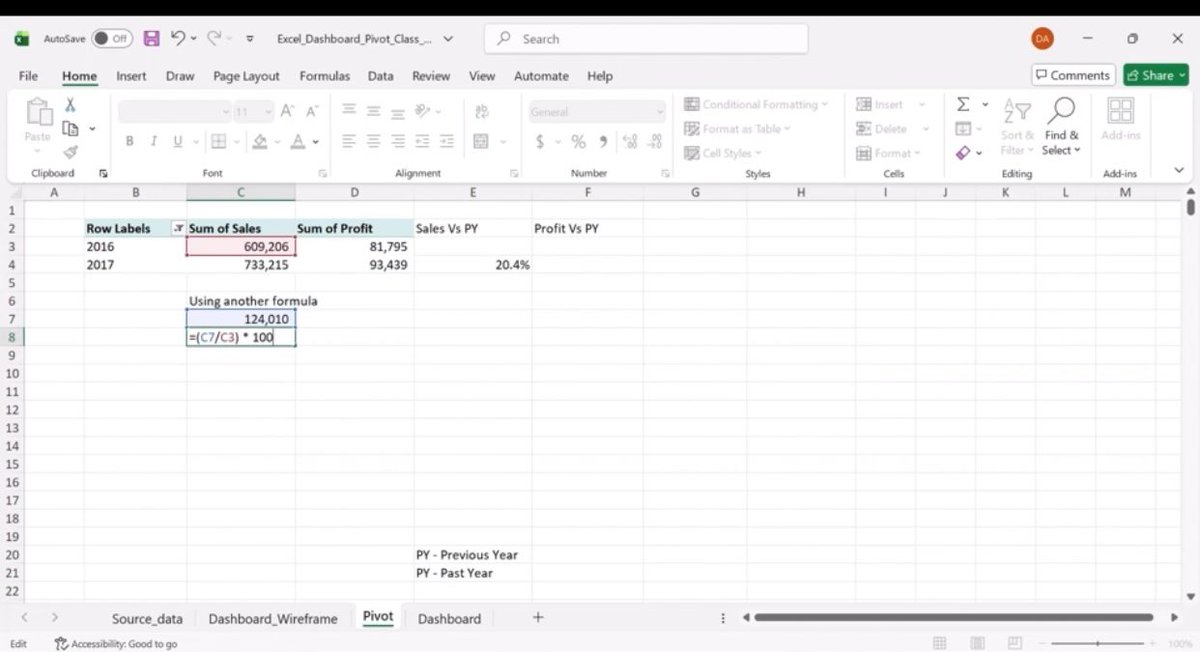Open the Source_data sheet tab
The image size is (1200, 652).
coord(147,619)
